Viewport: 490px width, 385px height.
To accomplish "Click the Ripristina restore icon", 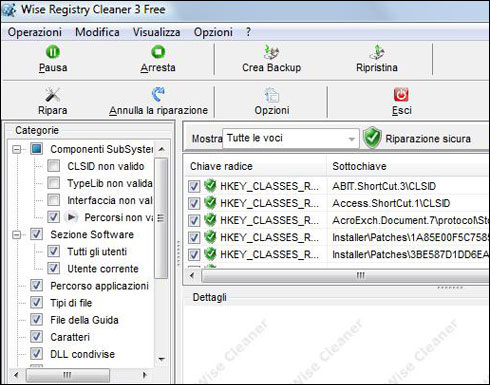I will click(377, 52).
